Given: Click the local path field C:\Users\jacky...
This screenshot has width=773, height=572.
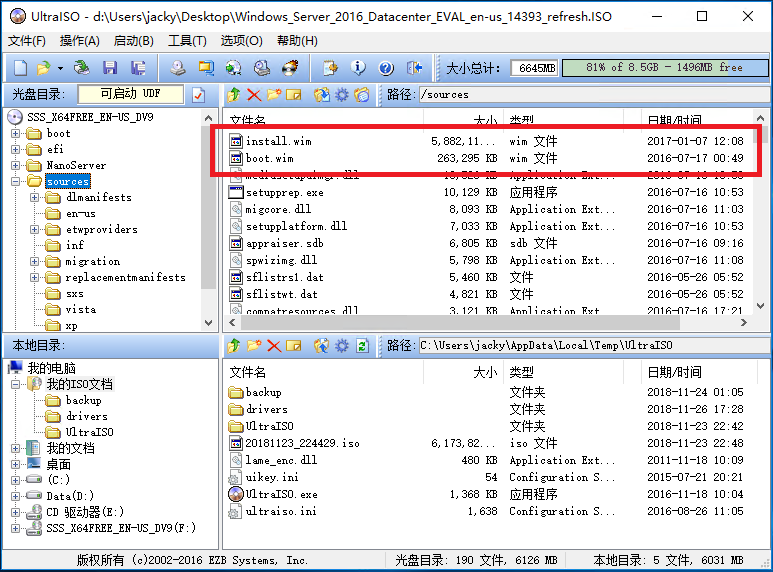Looking at the screenshot, I should (x=594, y=346).
